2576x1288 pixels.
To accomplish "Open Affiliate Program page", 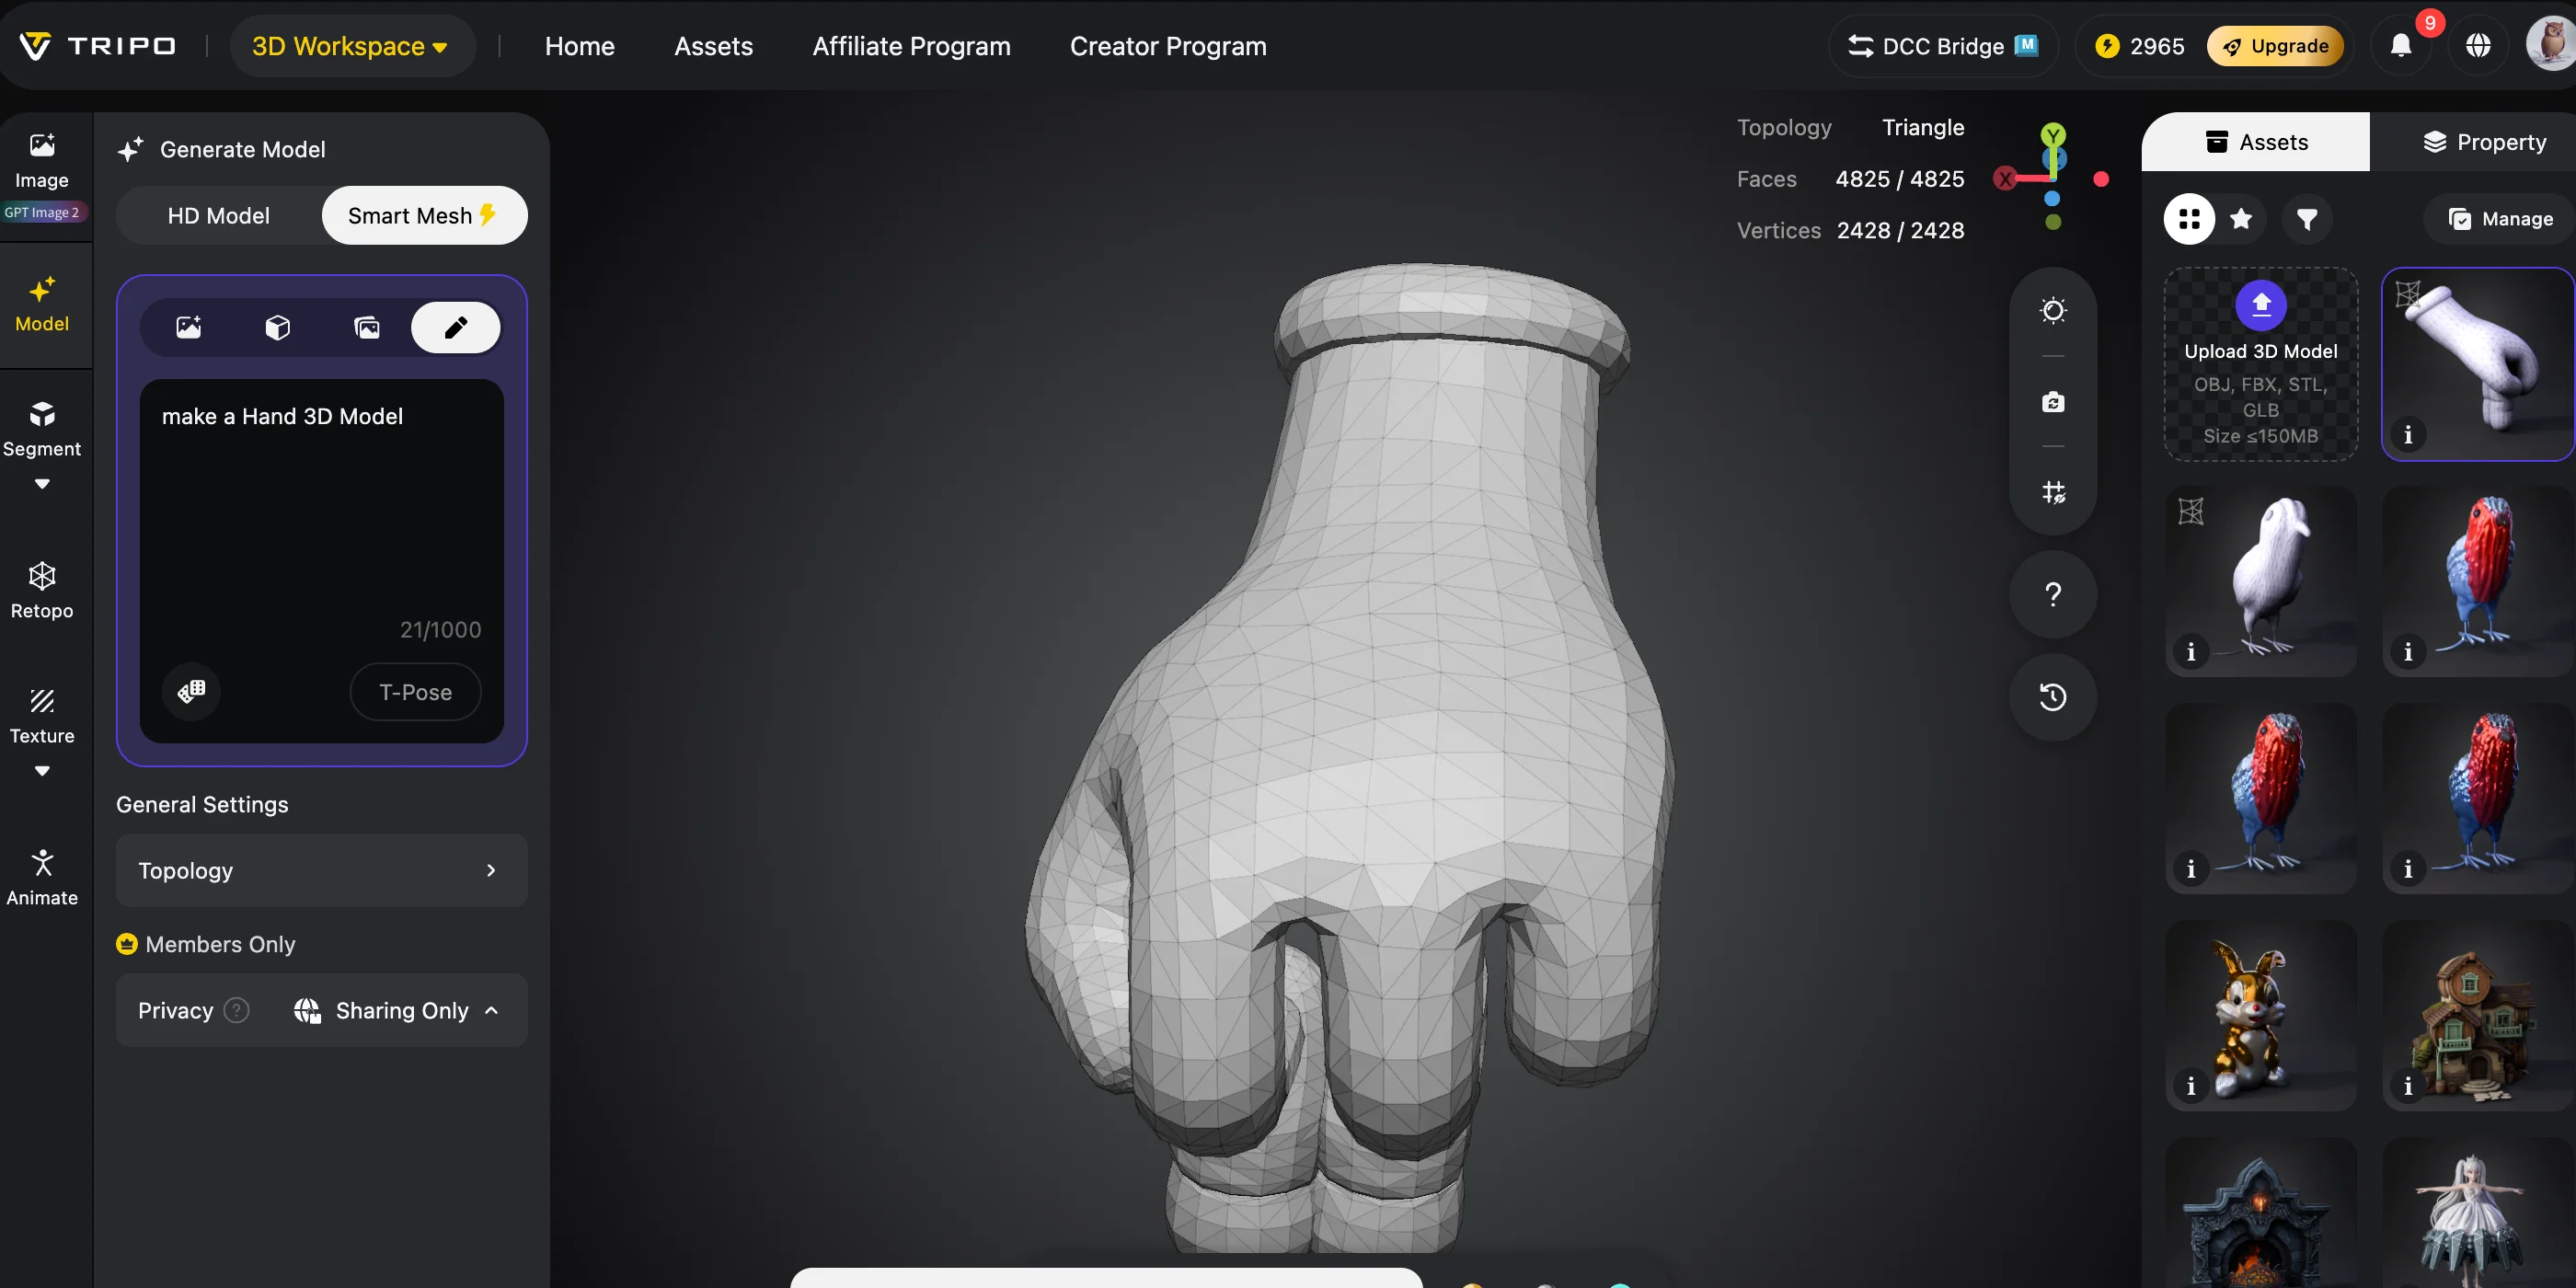I will click(911, 46).
